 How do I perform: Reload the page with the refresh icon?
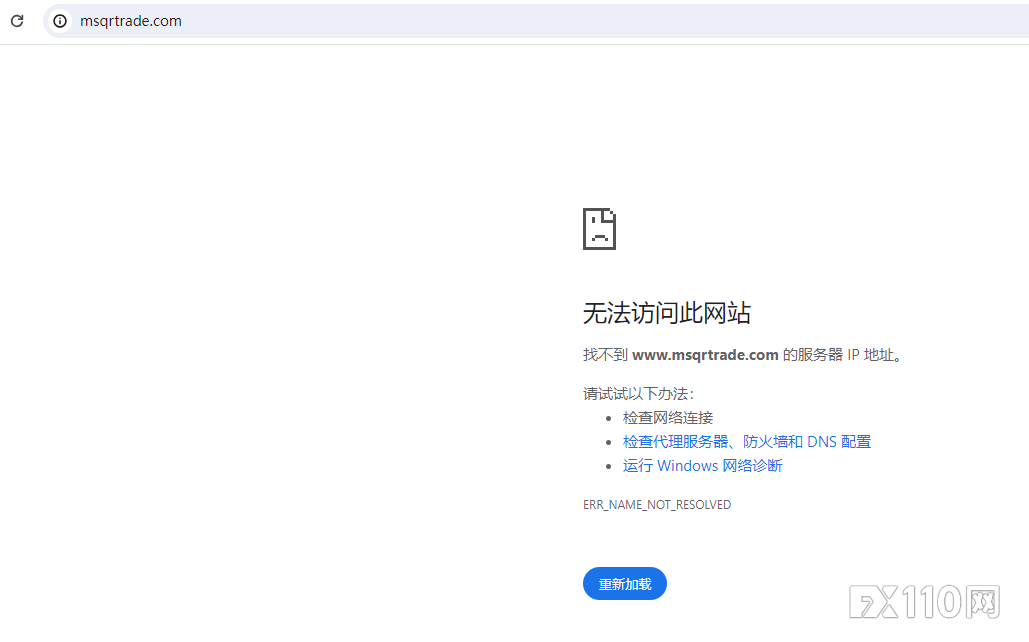tap(17, 21)
